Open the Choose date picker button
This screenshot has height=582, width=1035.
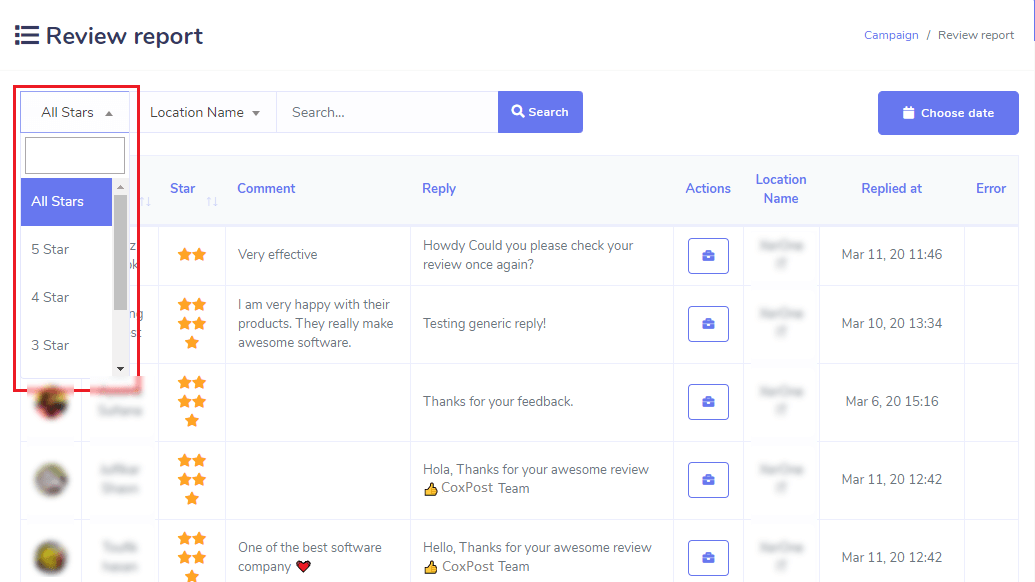coord(947,113)
